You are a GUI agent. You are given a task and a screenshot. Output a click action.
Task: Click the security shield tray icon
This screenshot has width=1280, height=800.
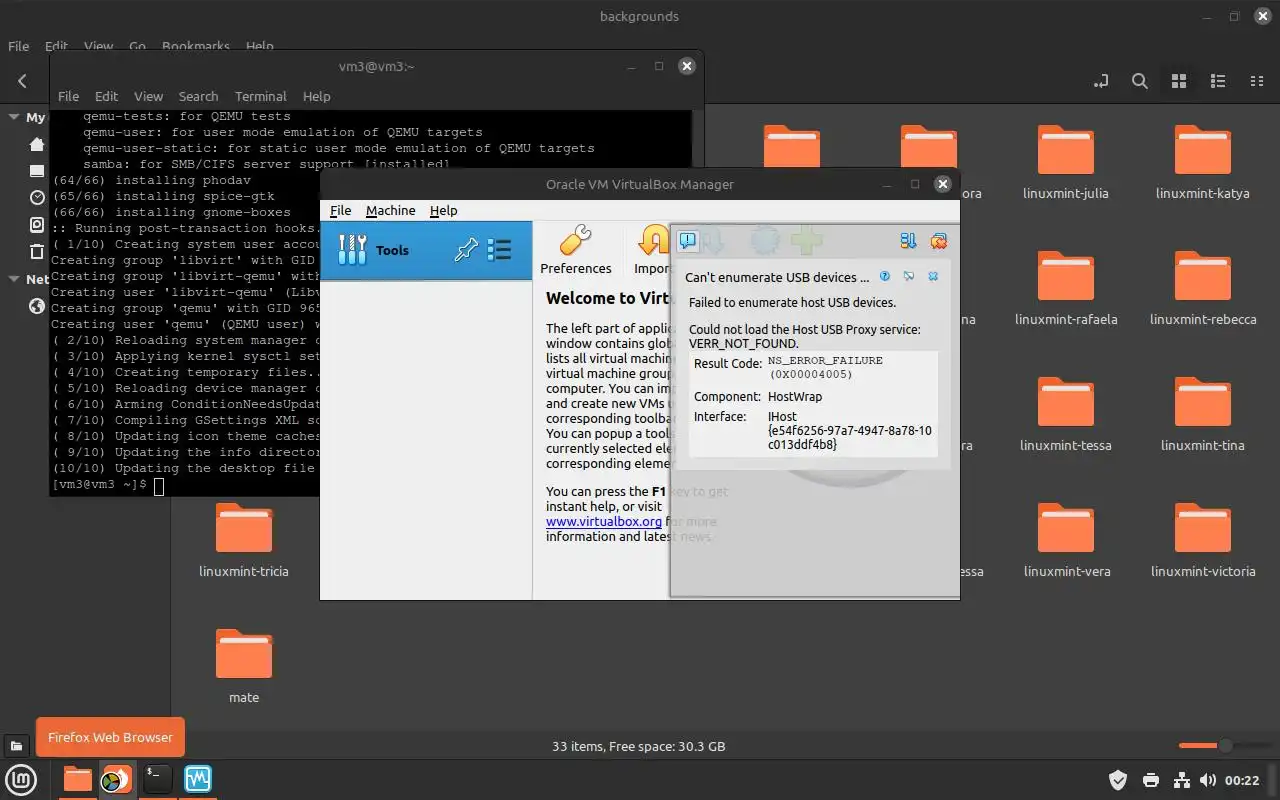pyautogui.click(x=1119, y=780)
